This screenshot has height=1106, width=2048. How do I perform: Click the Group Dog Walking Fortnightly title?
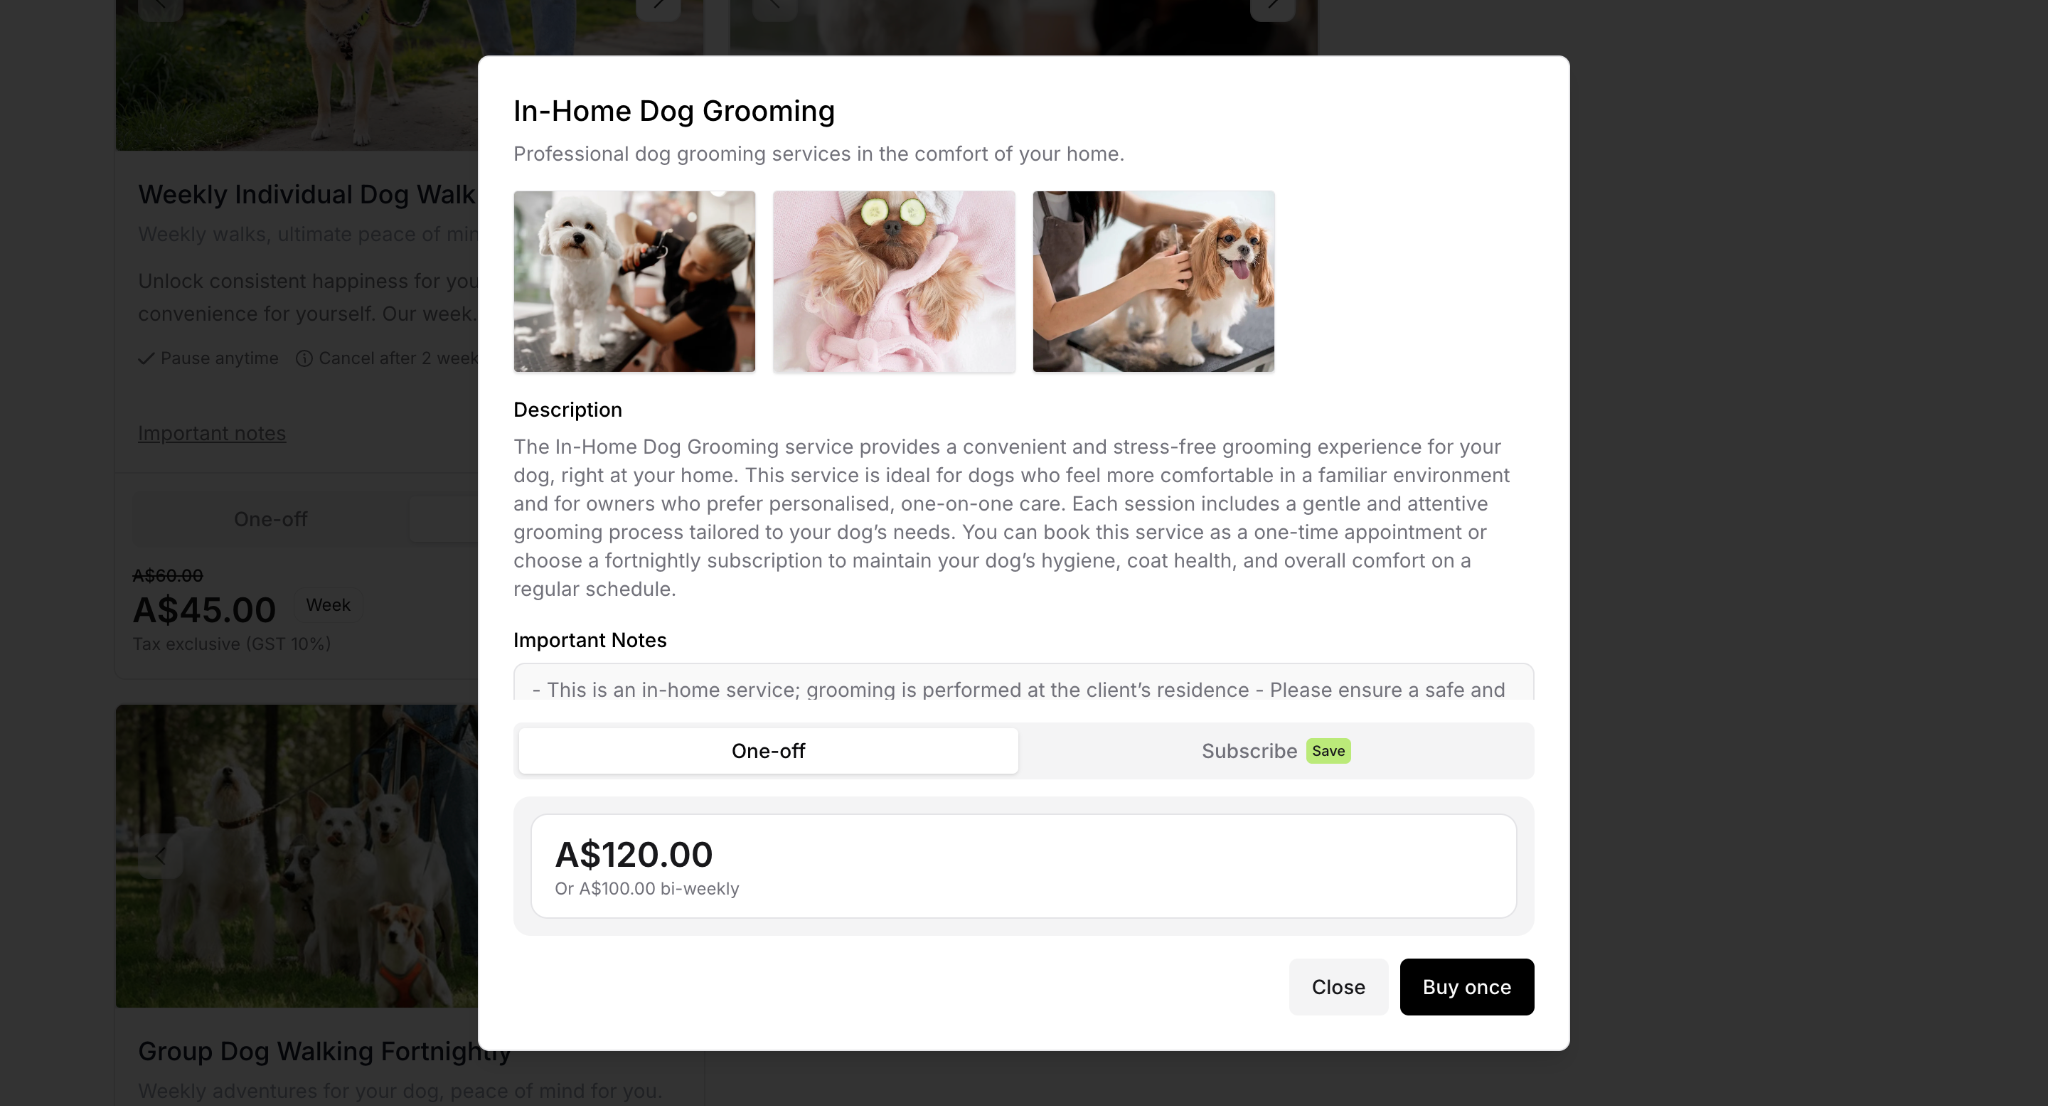click(324, 1051)
